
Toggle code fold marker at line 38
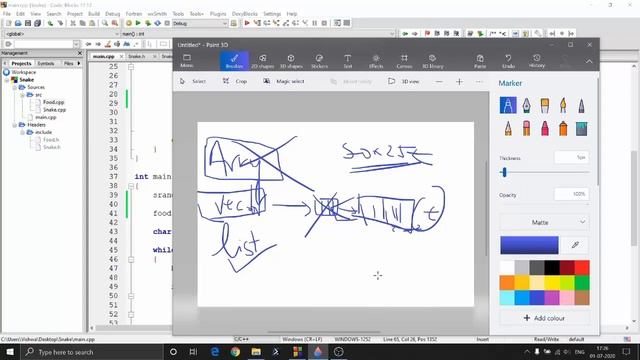[131, 186]
